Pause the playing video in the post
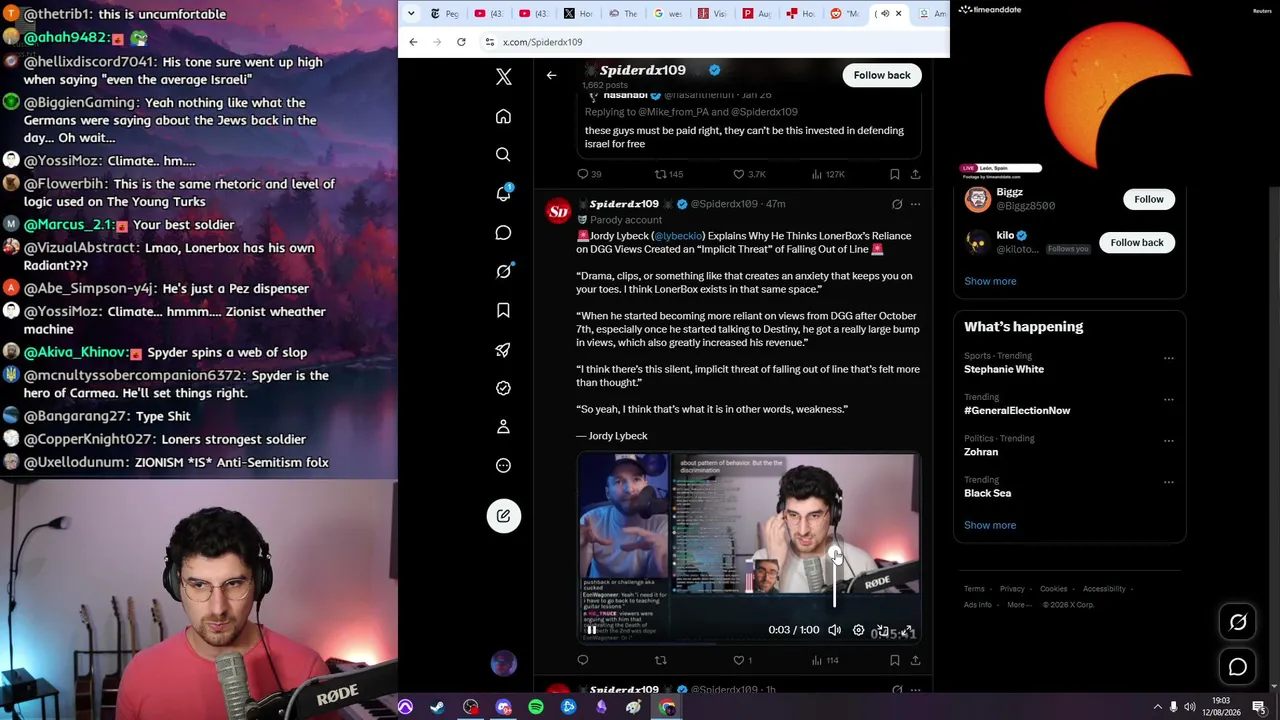Screen dimensions: 1280x720 (591, 630)
